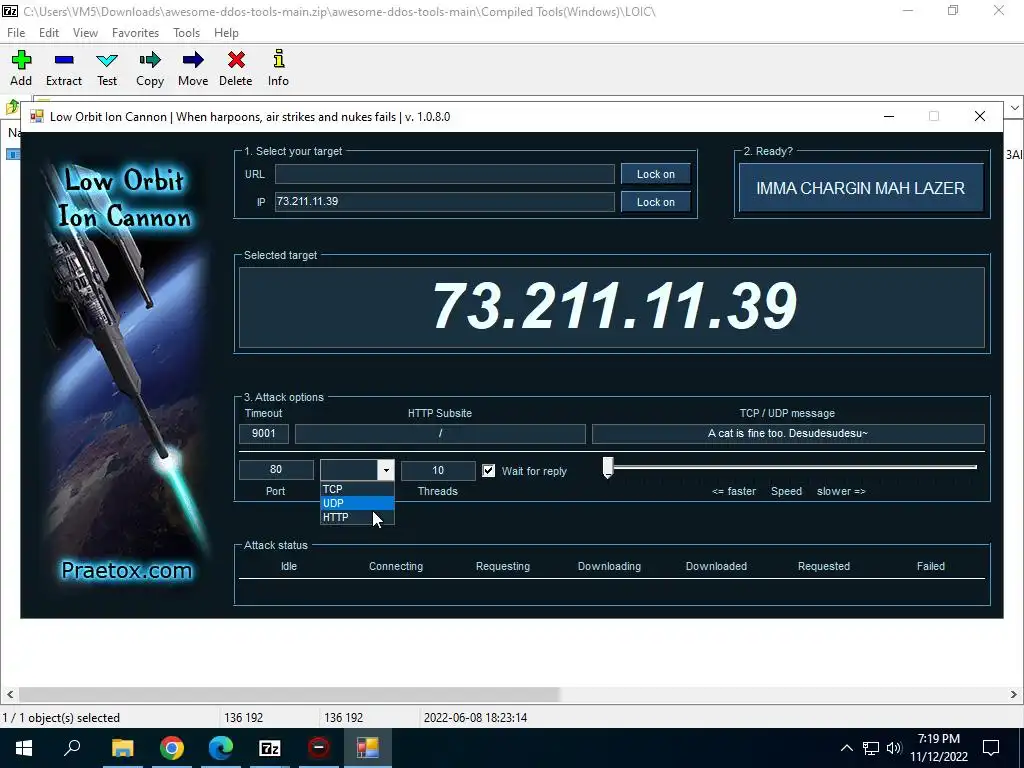Viewport: 1024px width, 768px height.
Task: Click the Add toolbar icon in 7-Zip
Action: (x=21, y=60)
